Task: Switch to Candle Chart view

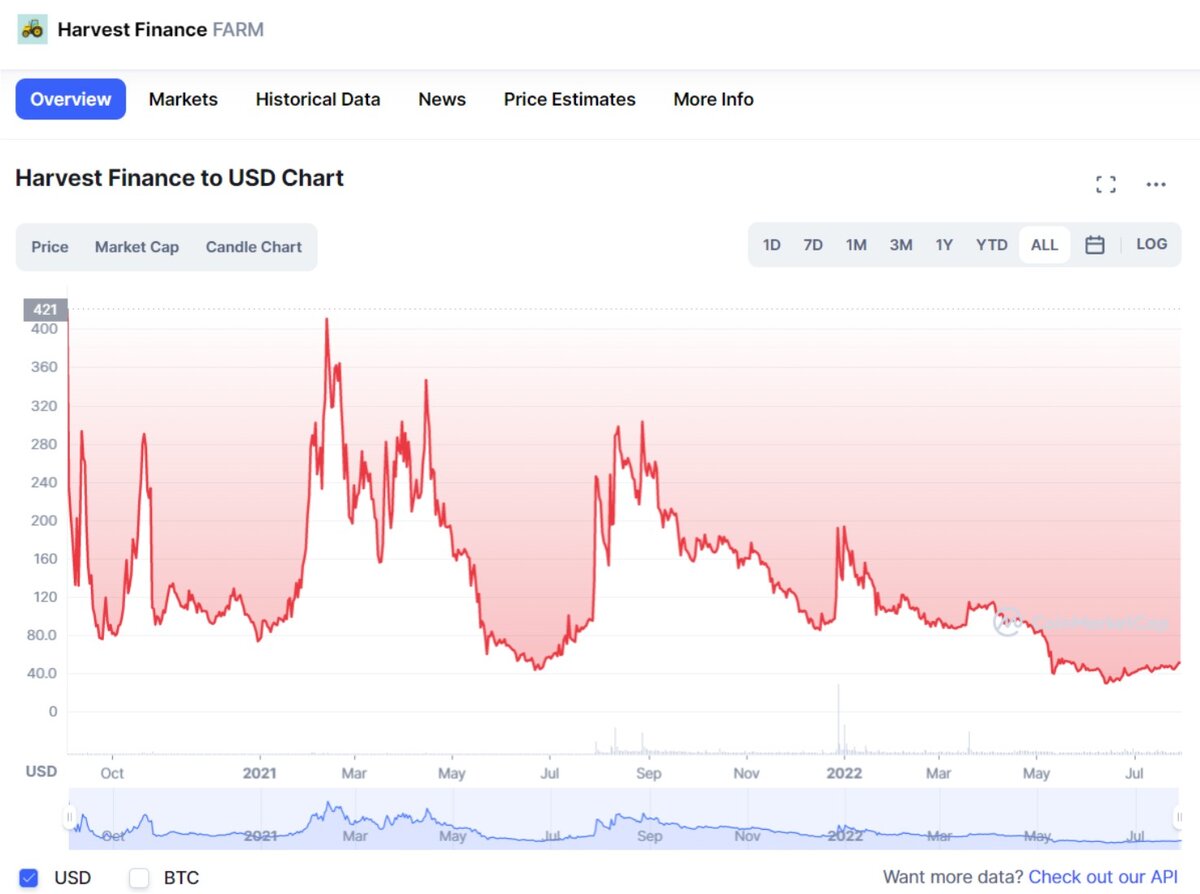Action: (x=254, y=247)
